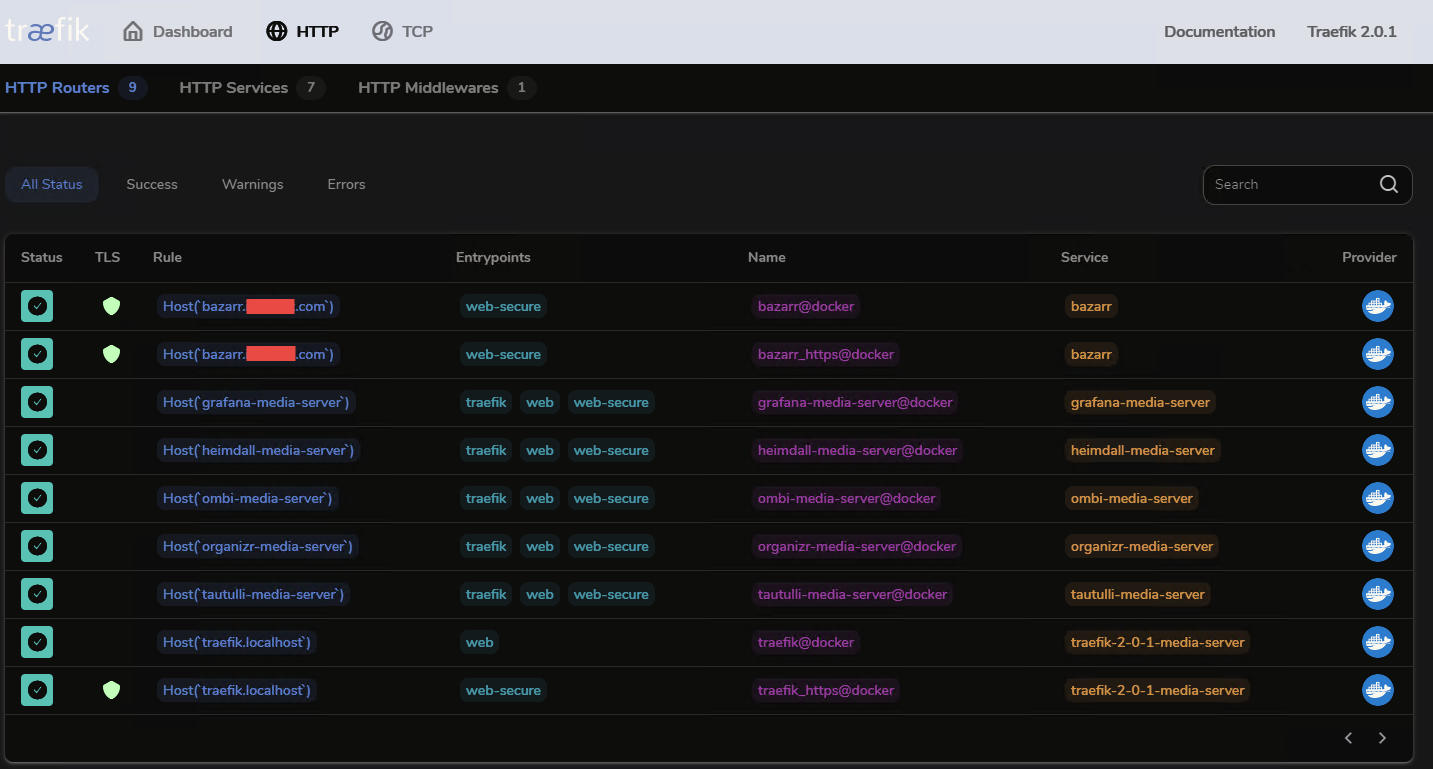Click Docker provider icon for bazarr@docker
1433x769 pixels.
(x=1378, y=306)
